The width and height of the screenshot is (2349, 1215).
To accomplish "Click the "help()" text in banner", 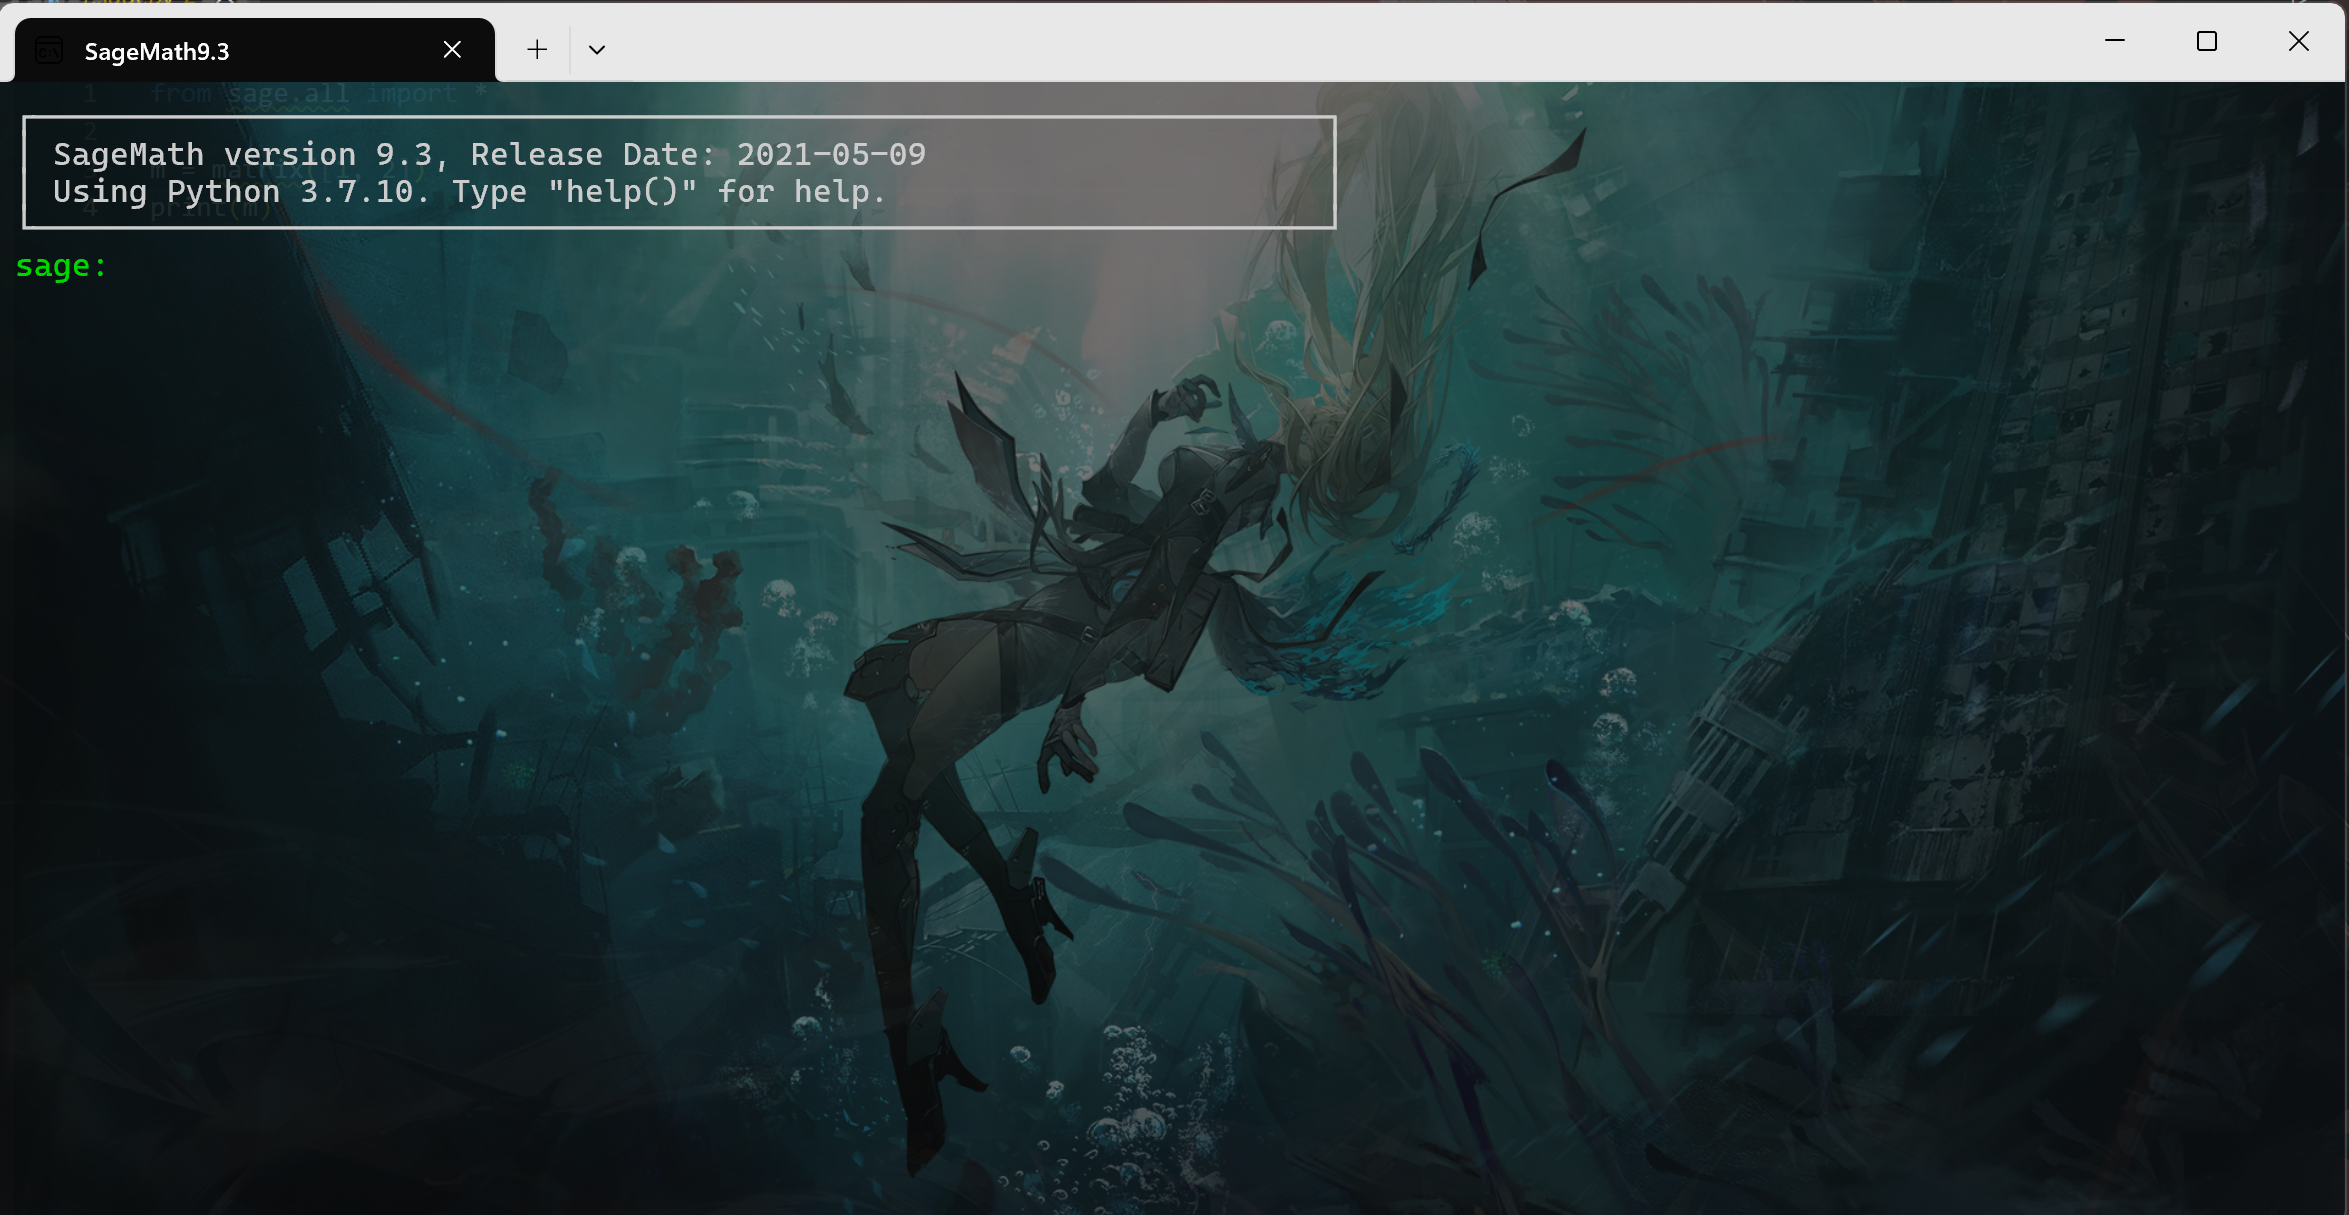I will point(622,192).
